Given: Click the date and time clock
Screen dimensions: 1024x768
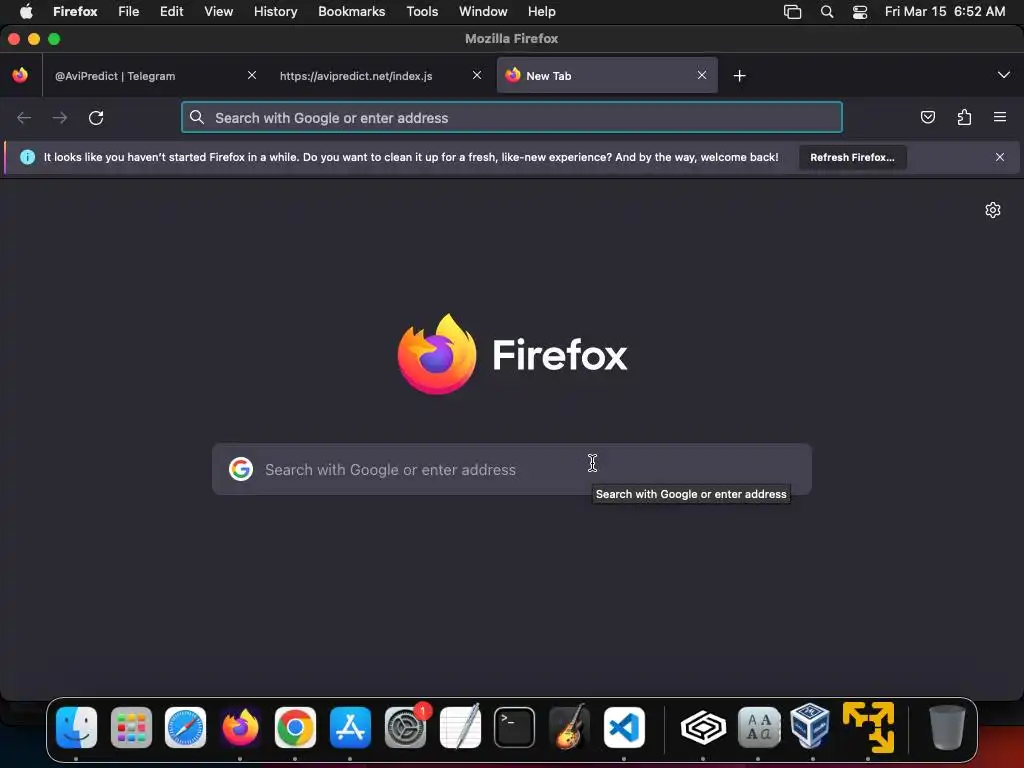Looking at the screenshot, I should (945, 11).
